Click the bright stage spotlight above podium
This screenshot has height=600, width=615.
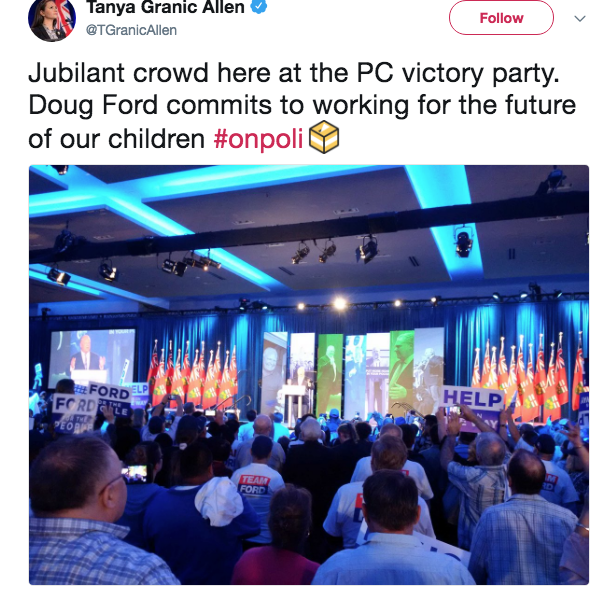(340, 303)
